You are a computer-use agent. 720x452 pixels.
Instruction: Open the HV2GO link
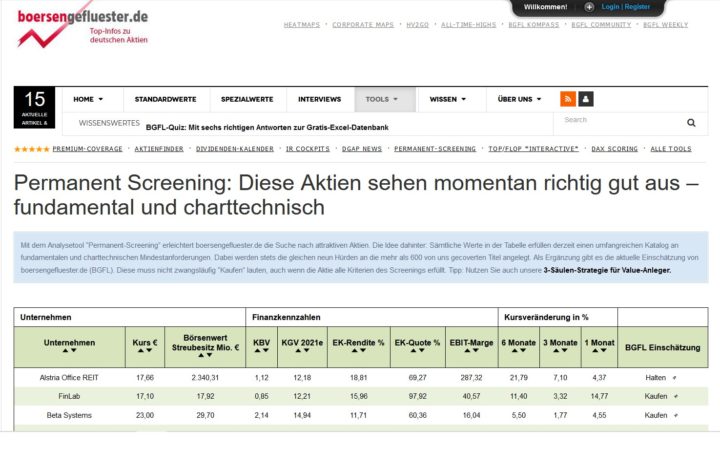(x=417, y=25)
